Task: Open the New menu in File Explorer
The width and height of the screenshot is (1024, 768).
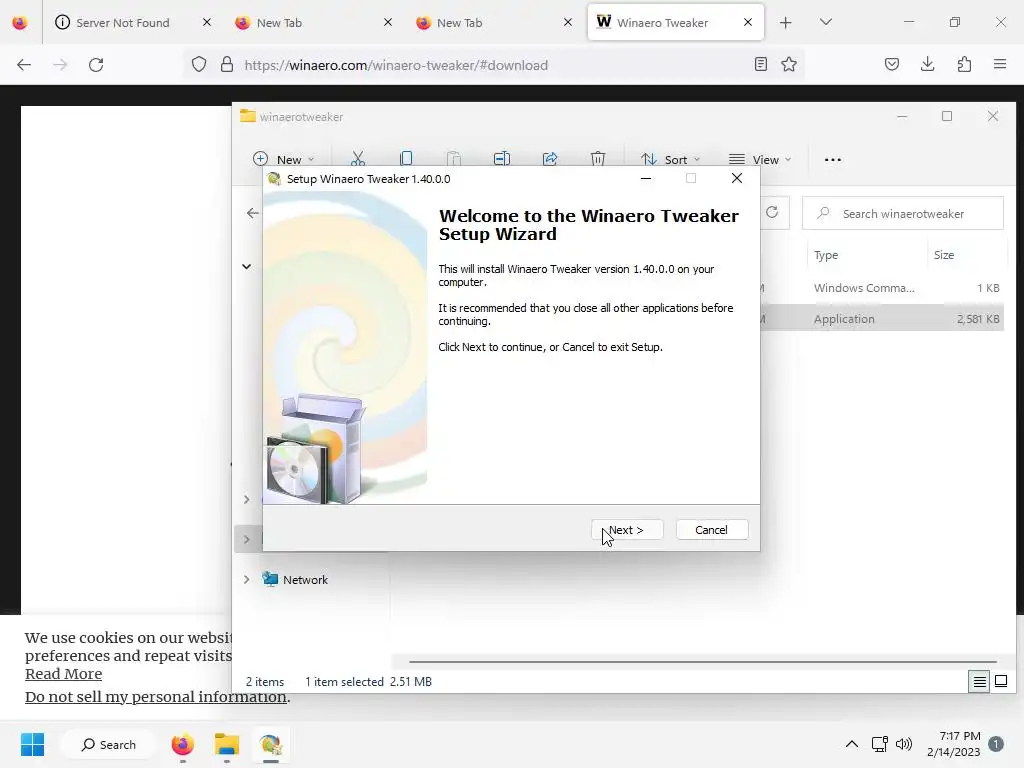Action: pos(284,159)
